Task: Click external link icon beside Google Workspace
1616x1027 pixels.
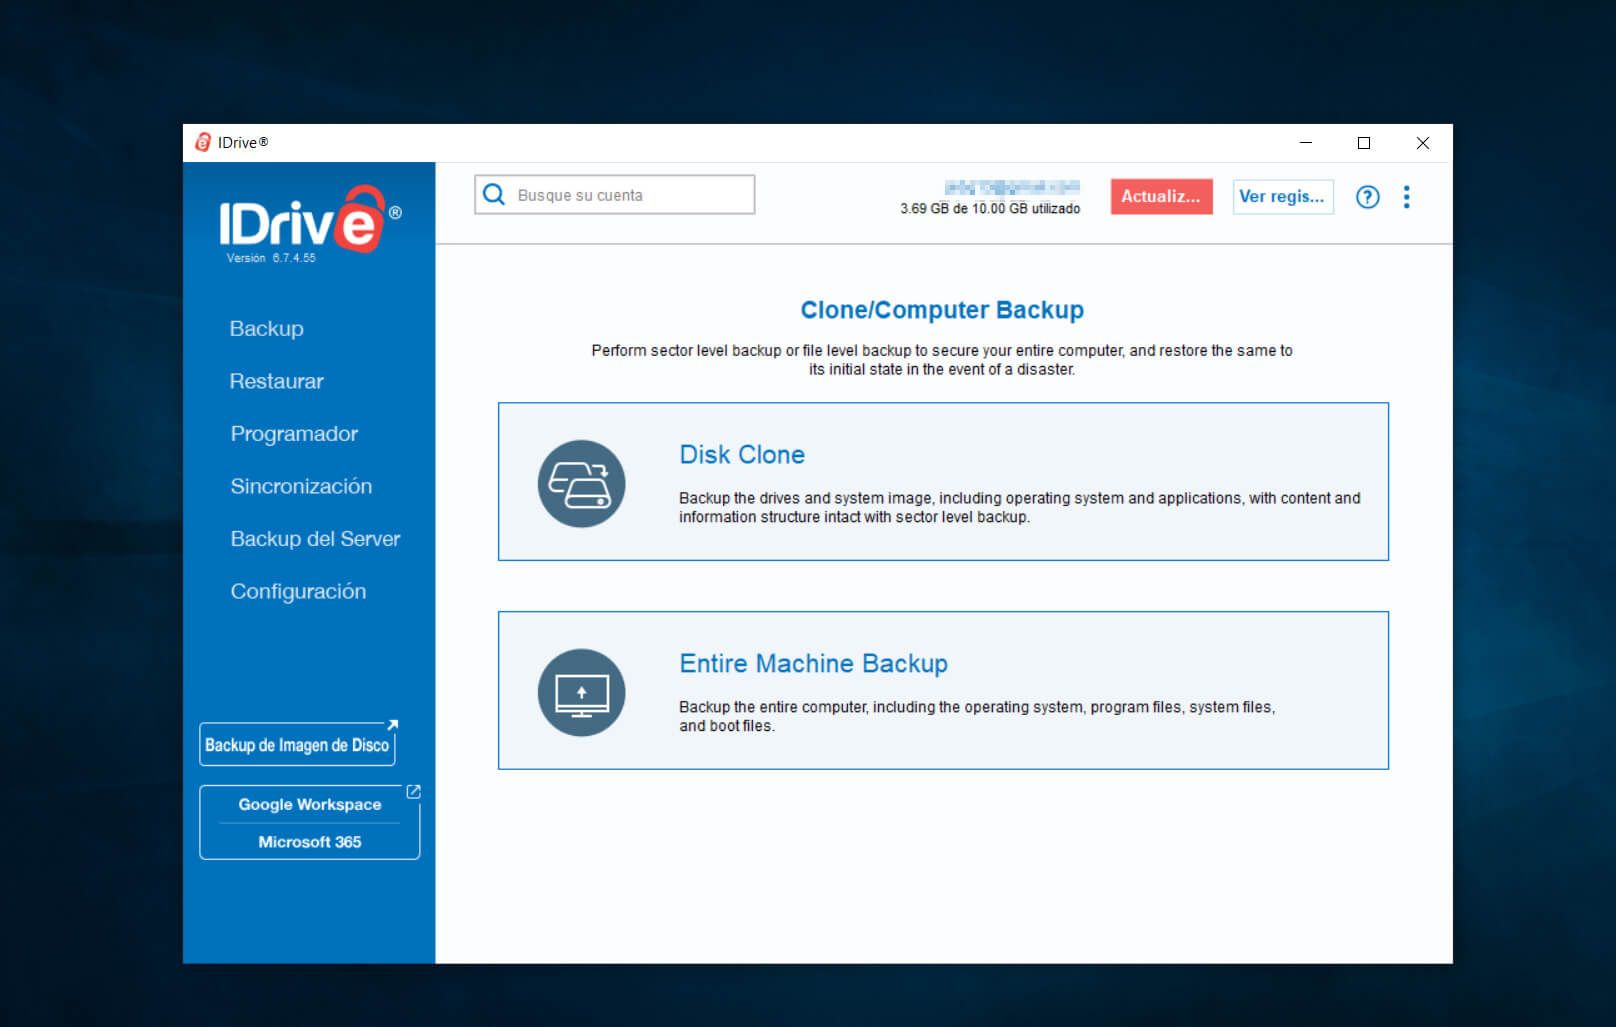Action: (413, 792)
